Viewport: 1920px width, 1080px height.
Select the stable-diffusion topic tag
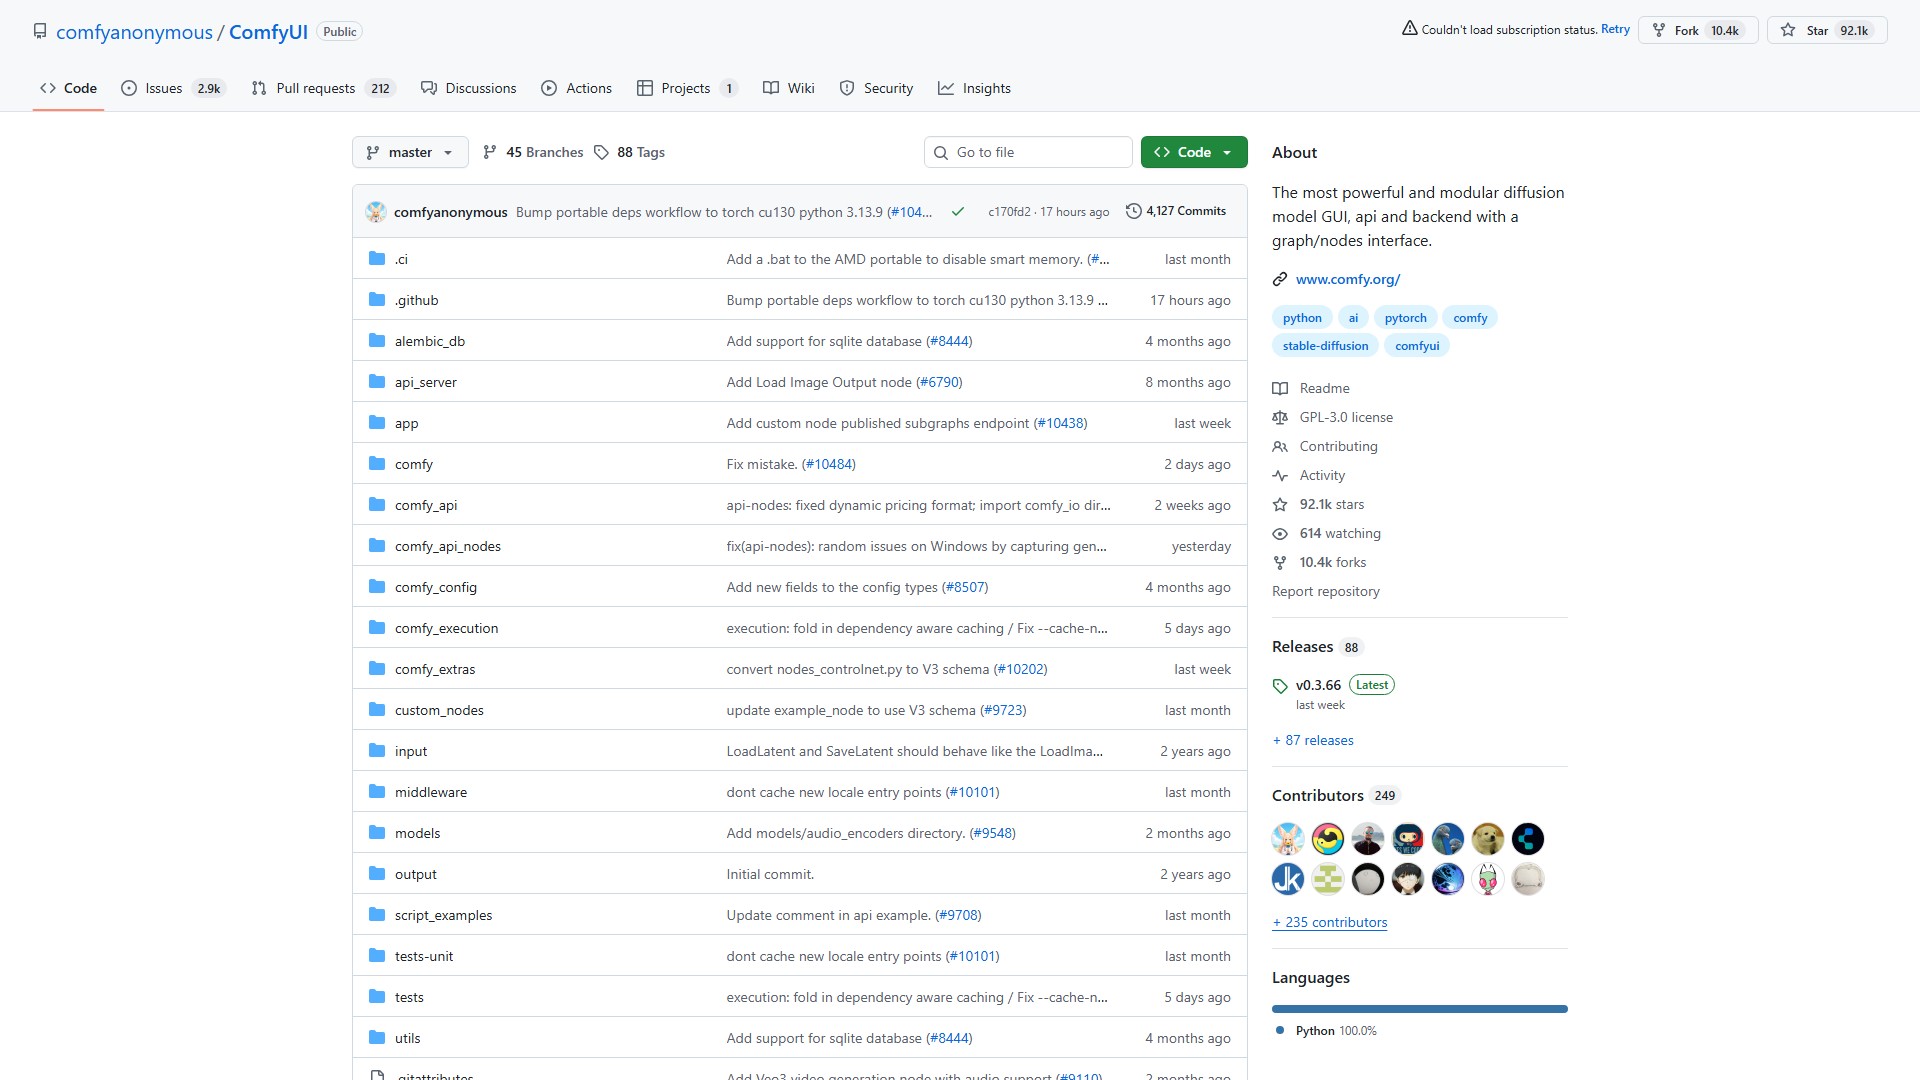pyautogui.click(x=1325, y=346)
